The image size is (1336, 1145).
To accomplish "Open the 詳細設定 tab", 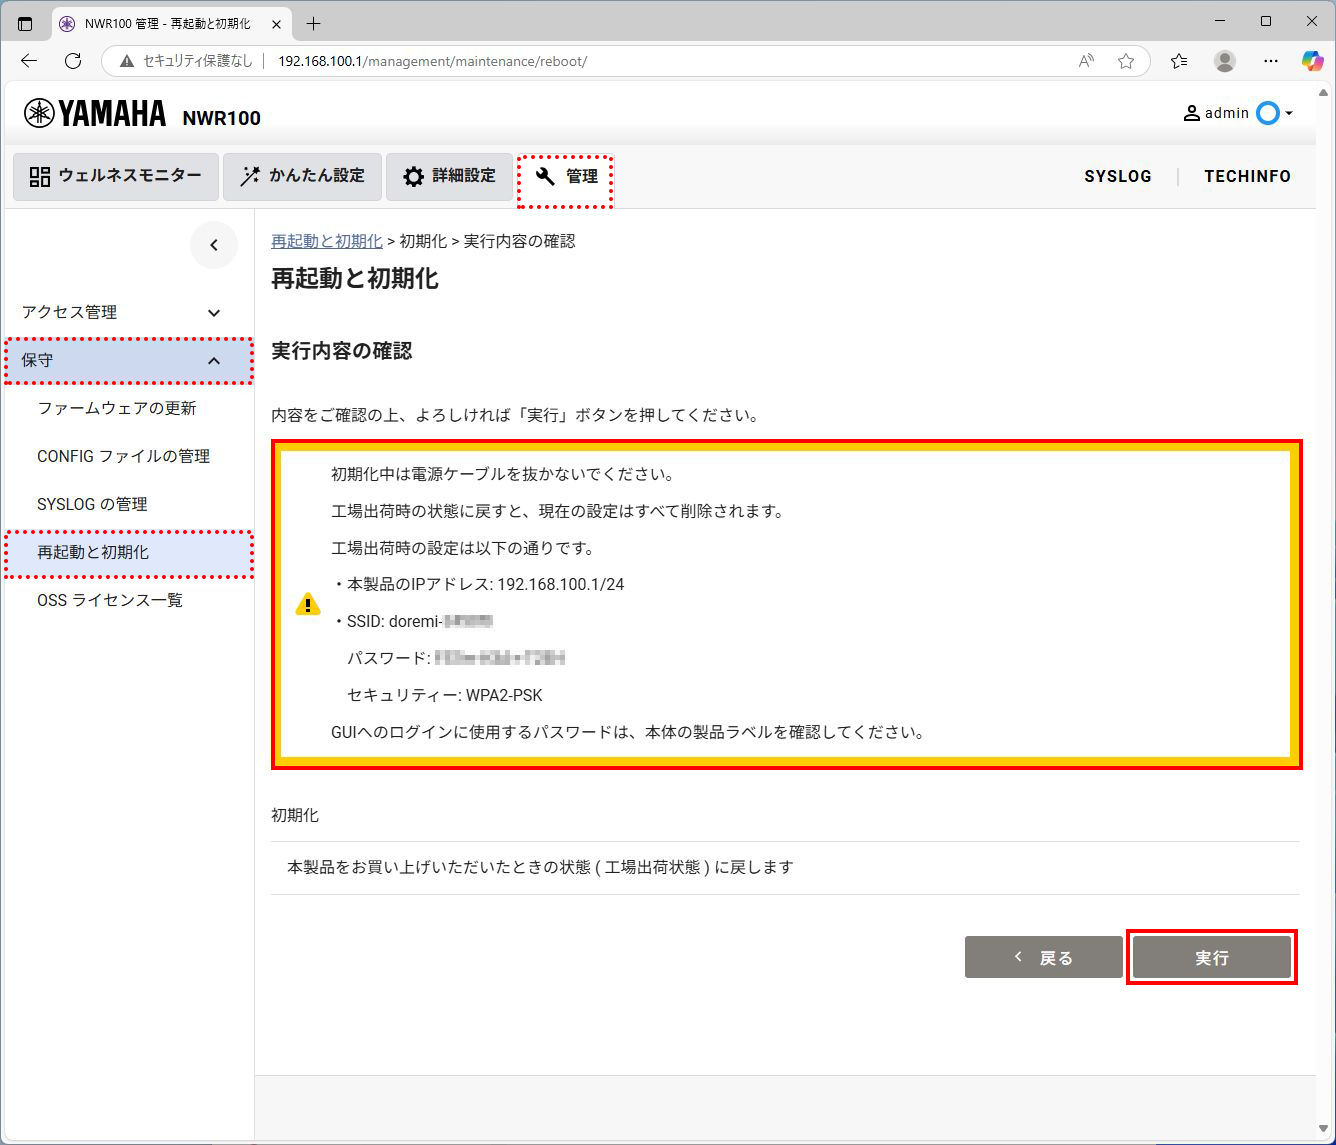I will pyautogui.click(x=449, y=176).
